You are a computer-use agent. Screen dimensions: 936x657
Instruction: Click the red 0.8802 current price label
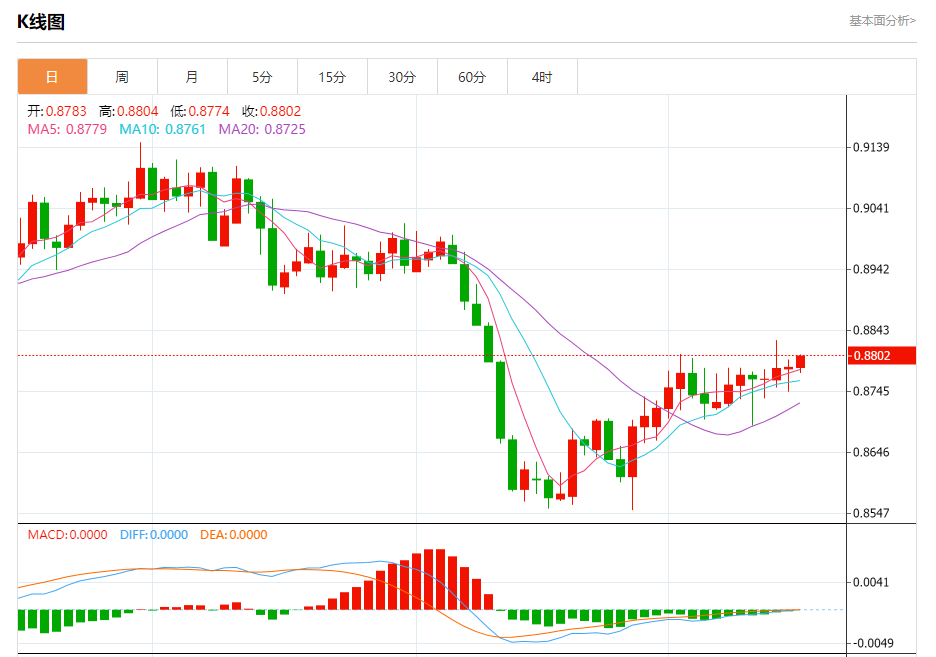(882, 356)
